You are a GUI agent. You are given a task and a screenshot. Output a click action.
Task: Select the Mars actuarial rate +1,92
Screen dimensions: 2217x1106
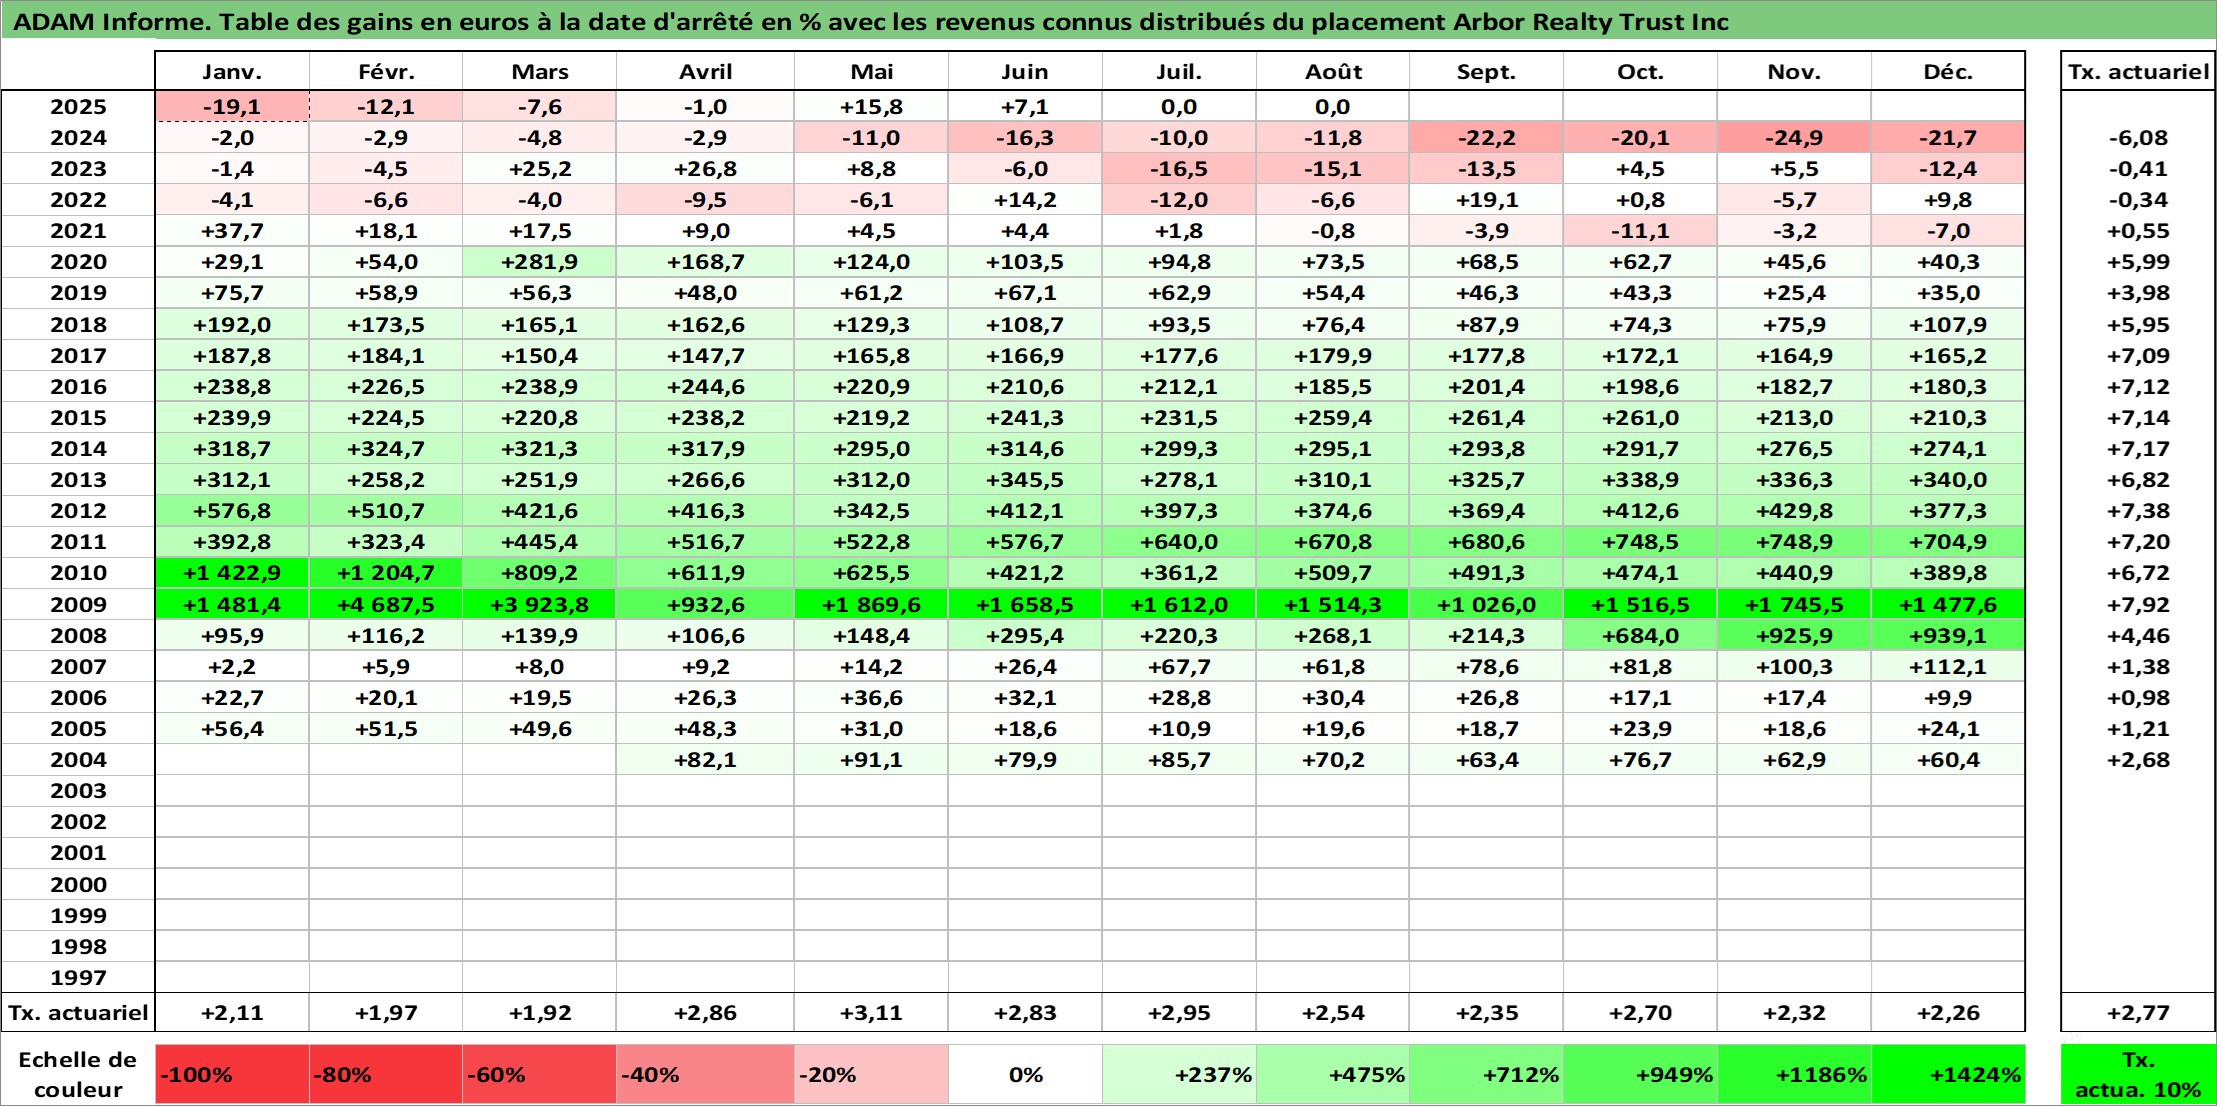(540, 1012)
